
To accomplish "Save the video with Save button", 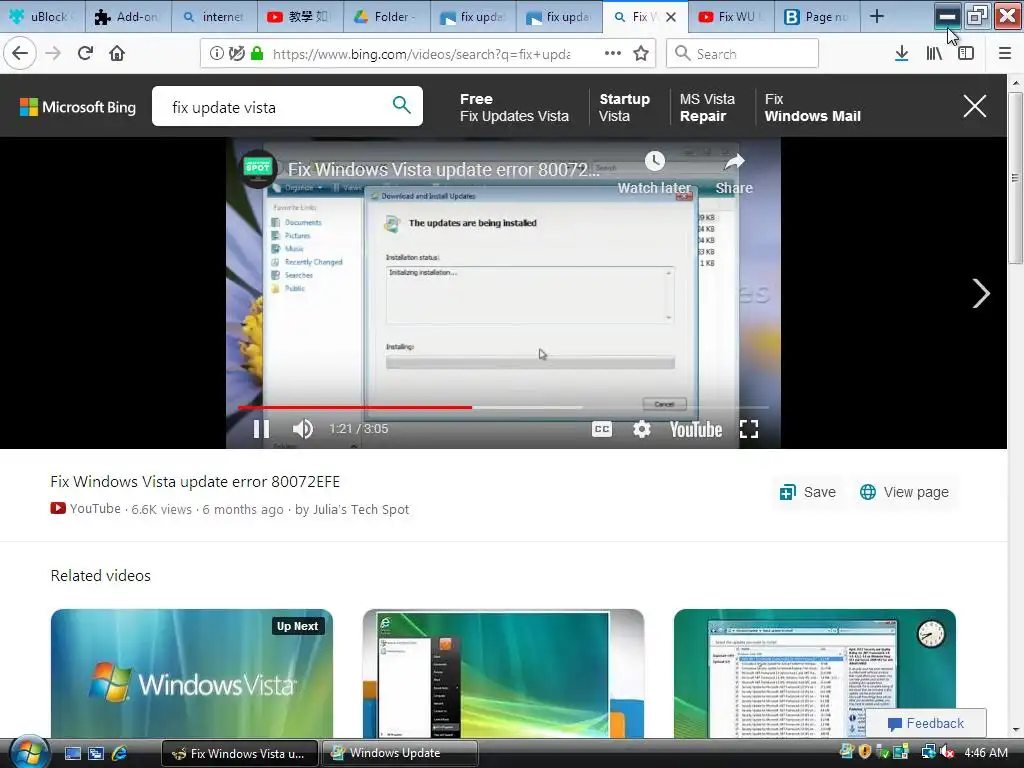I will point(807,492).
